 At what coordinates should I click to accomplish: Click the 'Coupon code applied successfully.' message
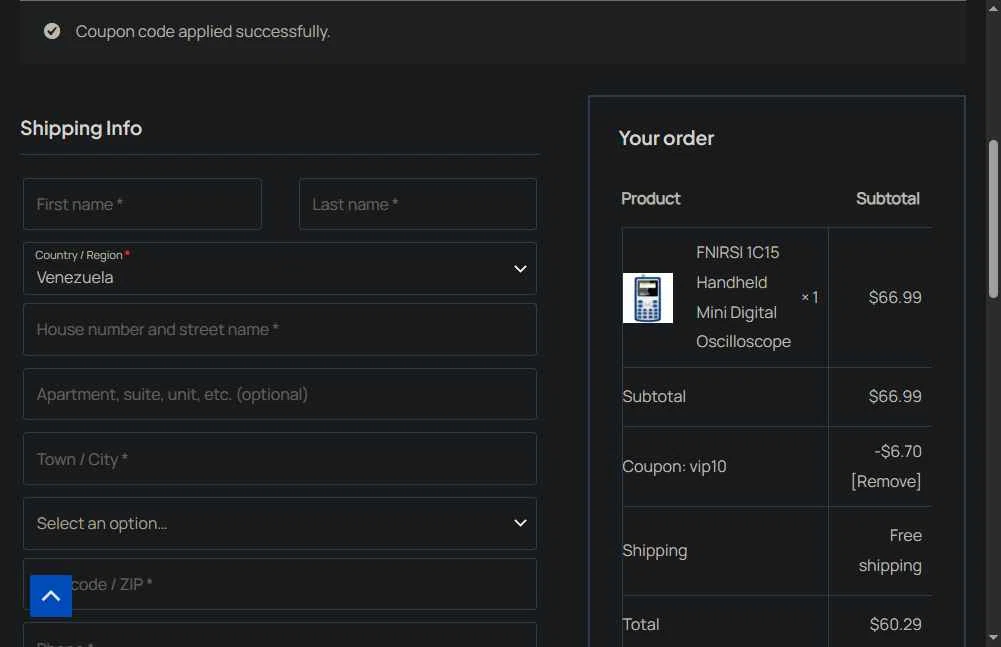pos(202,31)
